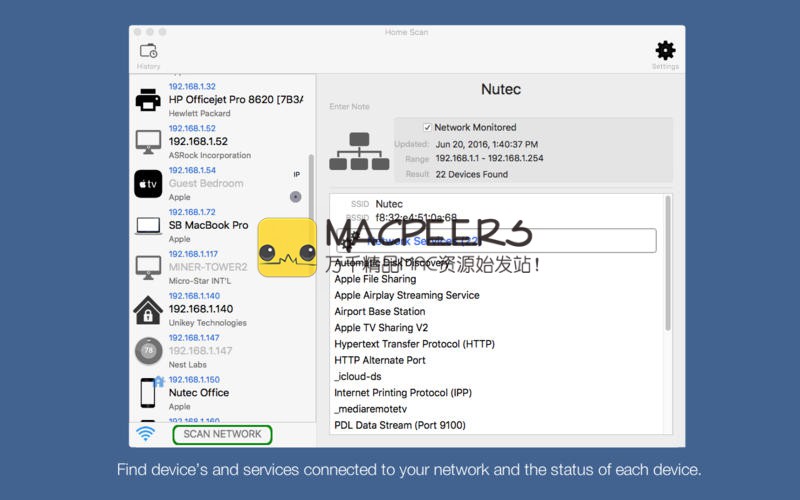Open IP link 192.168.1.32
The height and width of the screenshot is (500, 800).
(192, 87)
